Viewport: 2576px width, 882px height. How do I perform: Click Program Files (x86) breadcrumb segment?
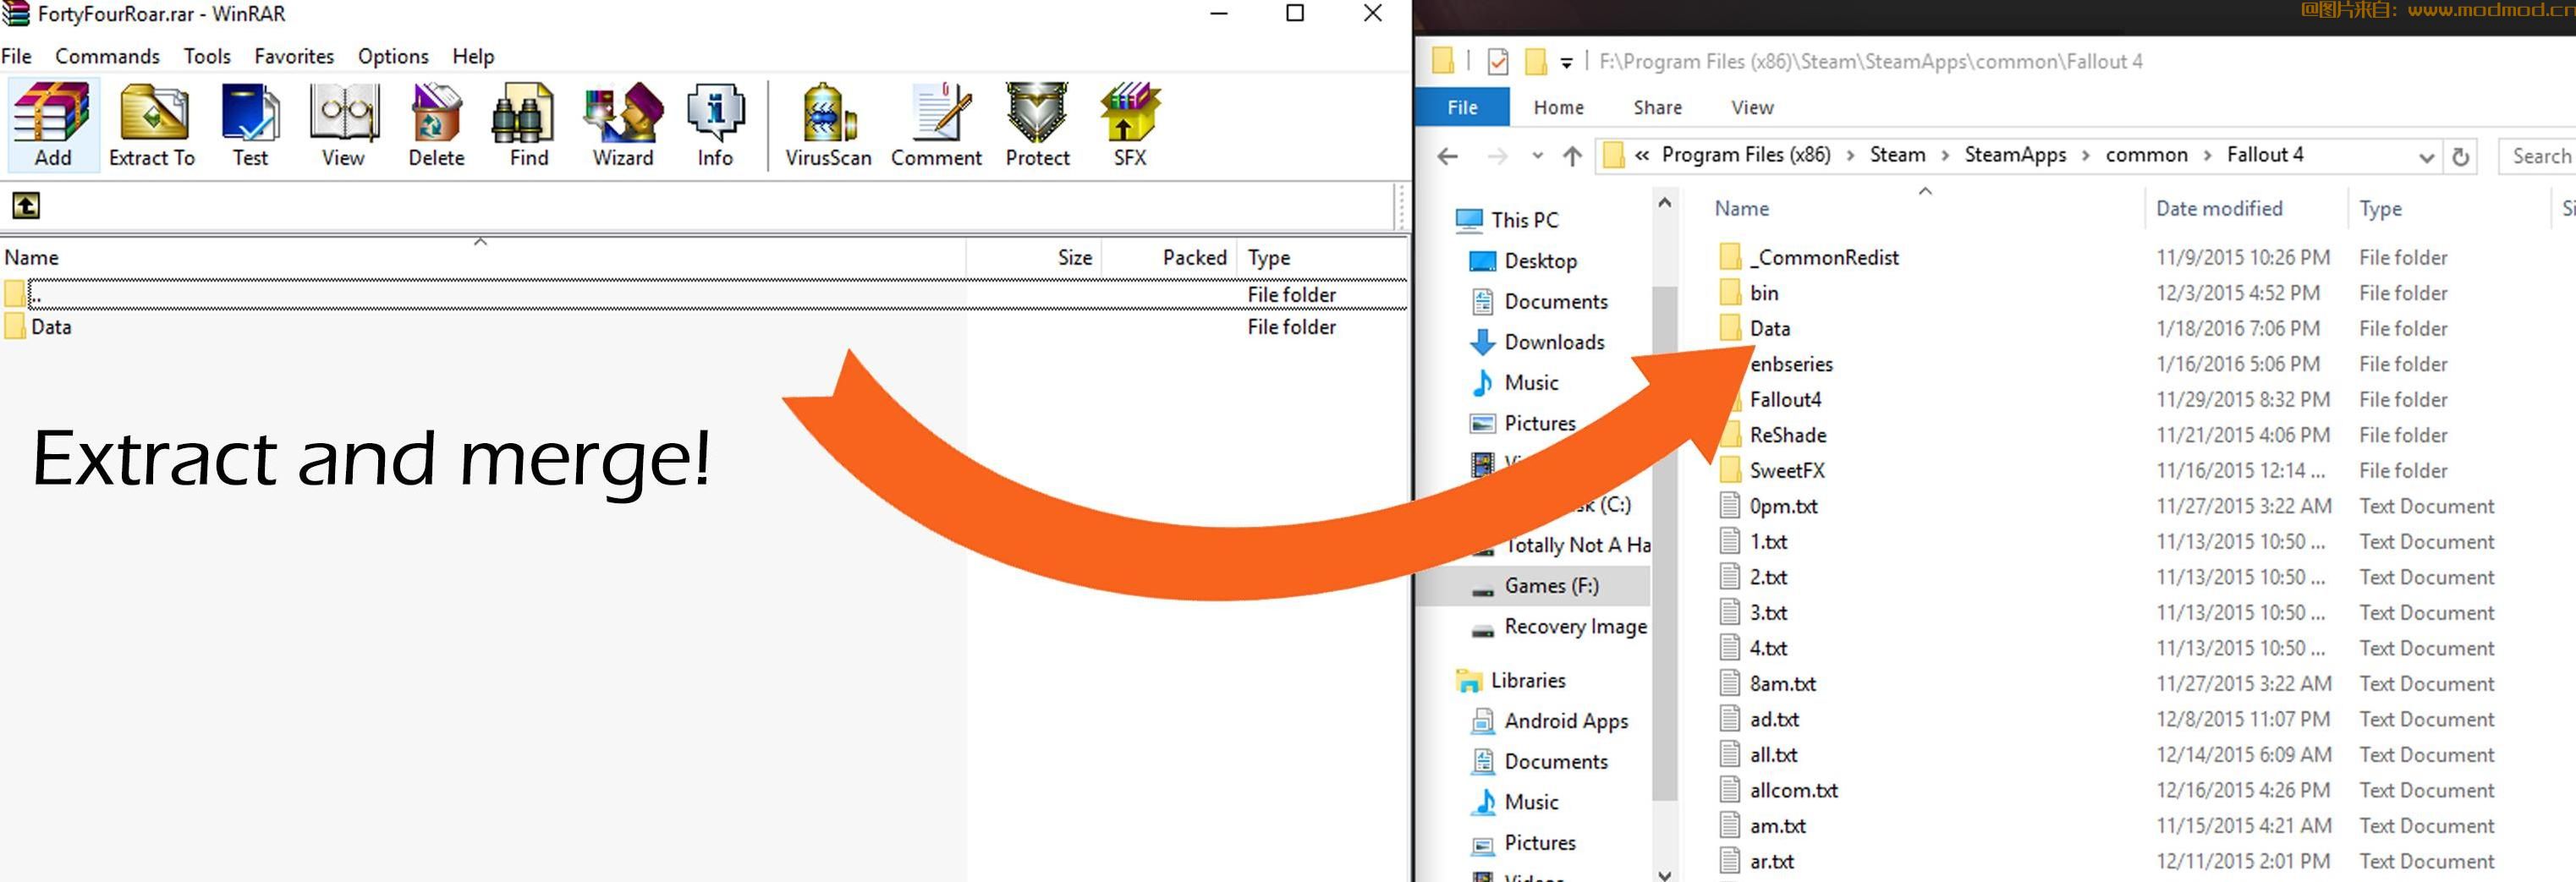[1745, 155]
